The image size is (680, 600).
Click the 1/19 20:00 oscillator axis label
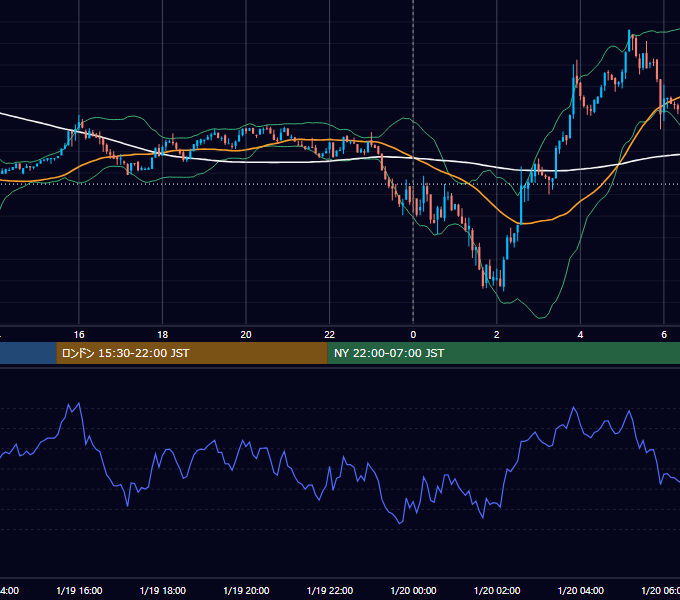click(x=246, y=590)
